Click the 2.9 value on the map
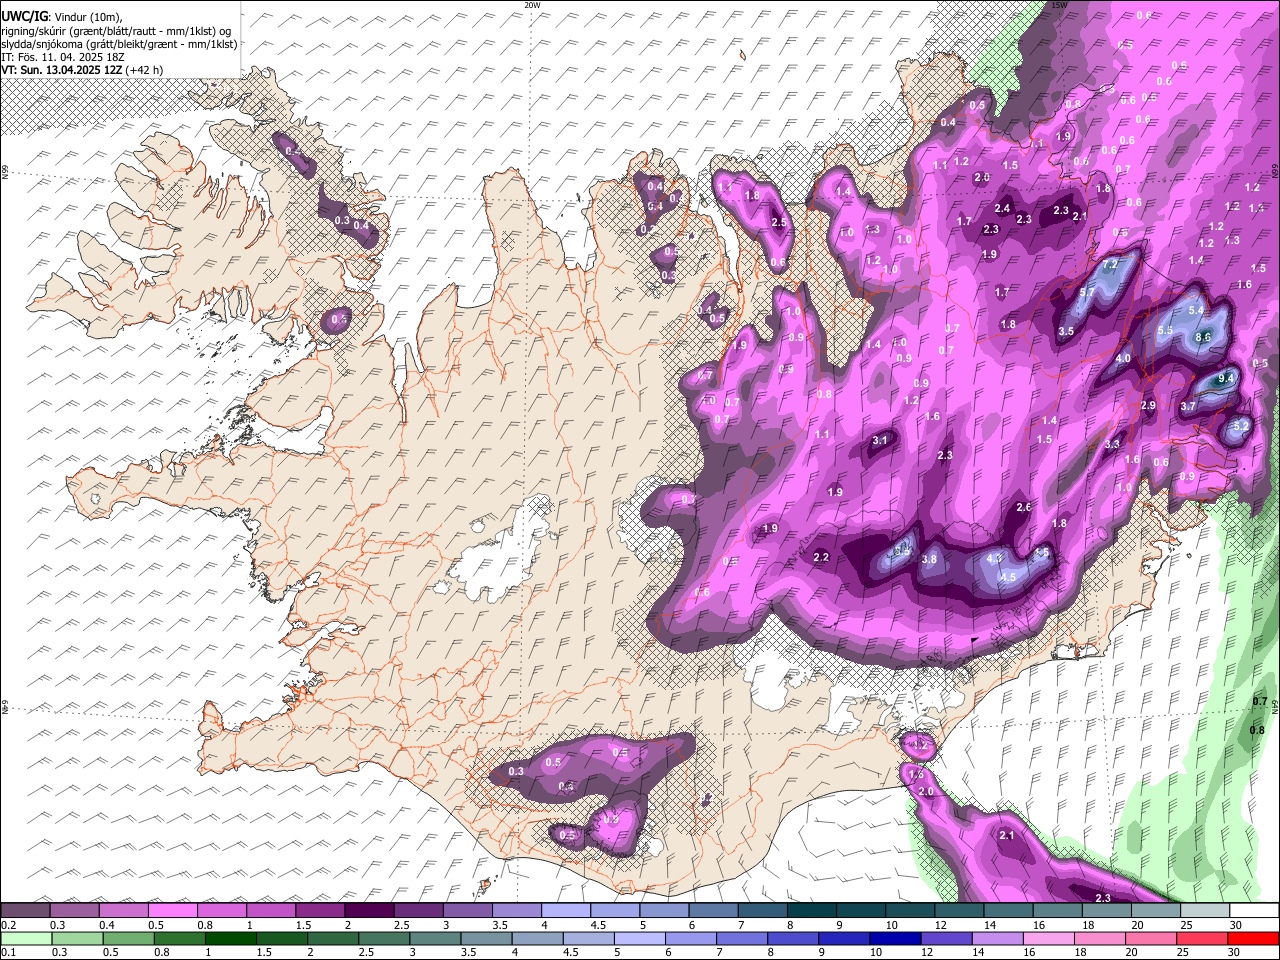 [x=1148, y=405]
